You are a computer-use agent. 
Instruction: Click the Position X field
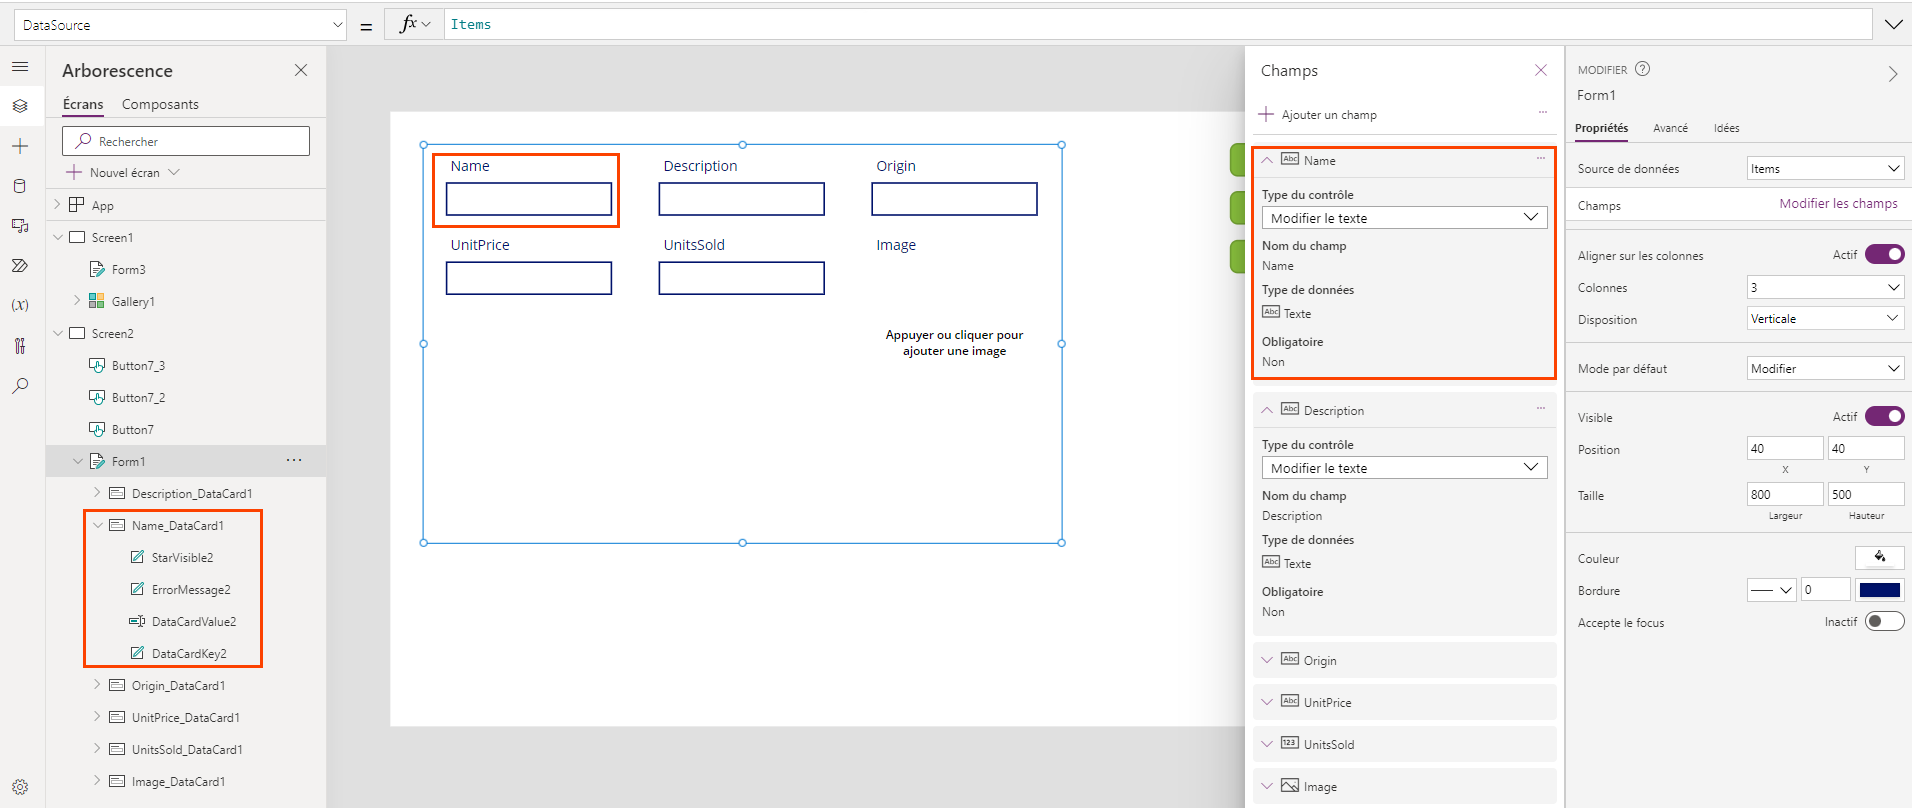click(x=1784, y=448)
